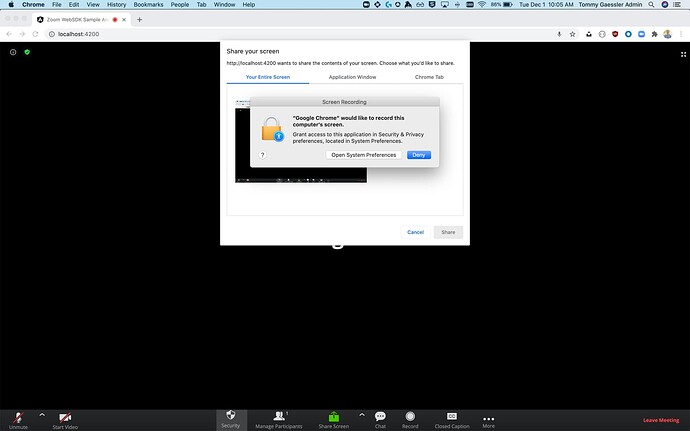
Task: Open the More options menu
Action: tap(488, 421)
